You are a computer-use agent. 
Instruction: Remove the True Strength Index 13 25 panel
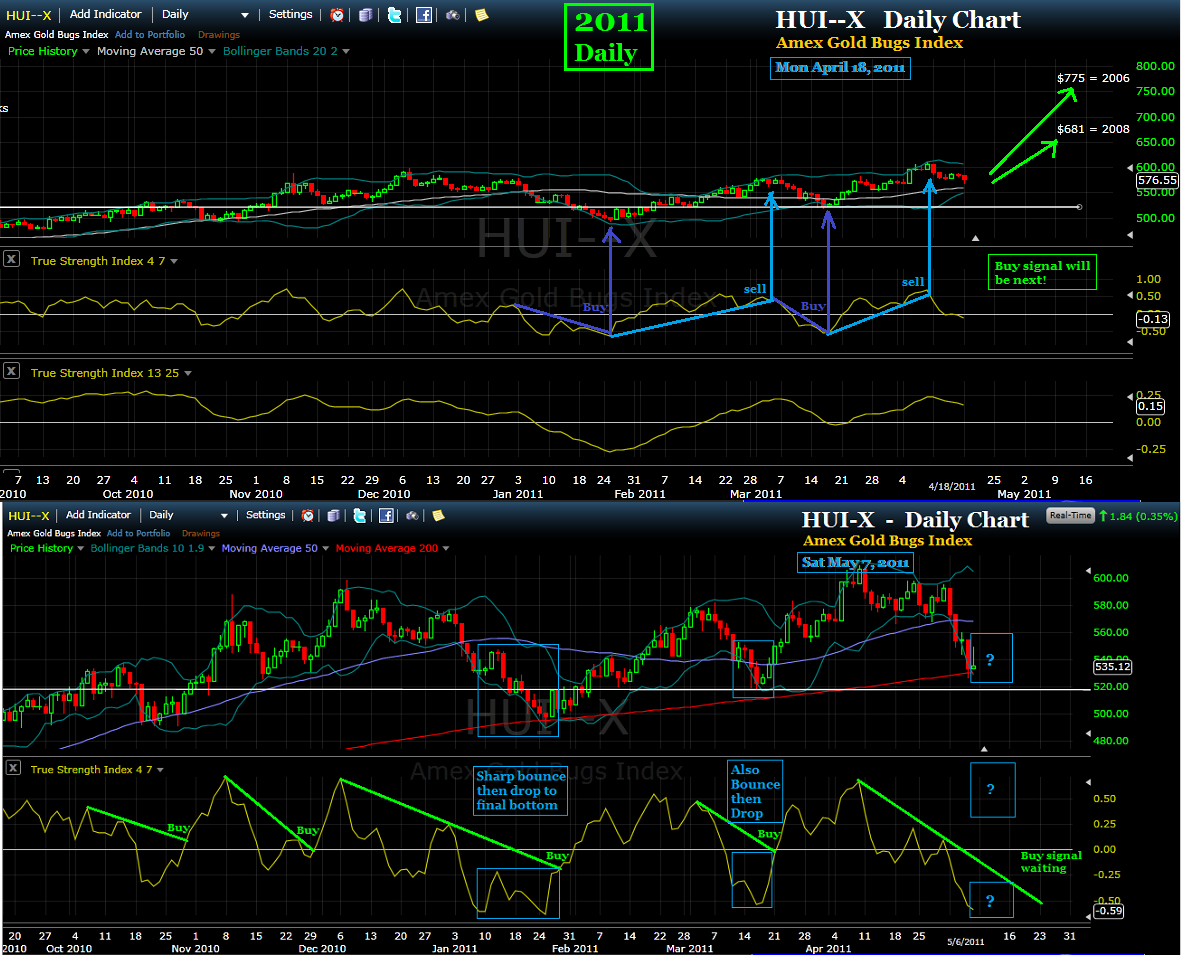coord(11,372)
